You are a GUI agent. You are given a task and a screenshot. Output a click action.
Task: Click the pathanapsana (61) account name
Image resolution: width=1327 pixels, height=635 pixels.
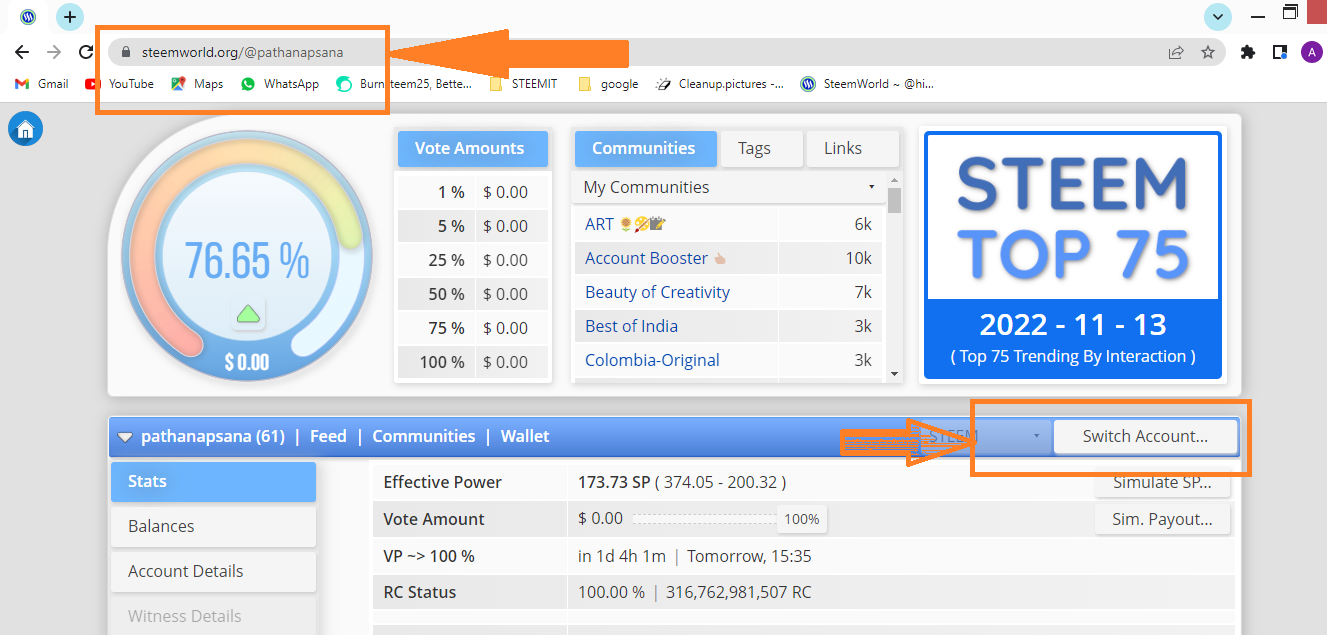click(213, 436)
